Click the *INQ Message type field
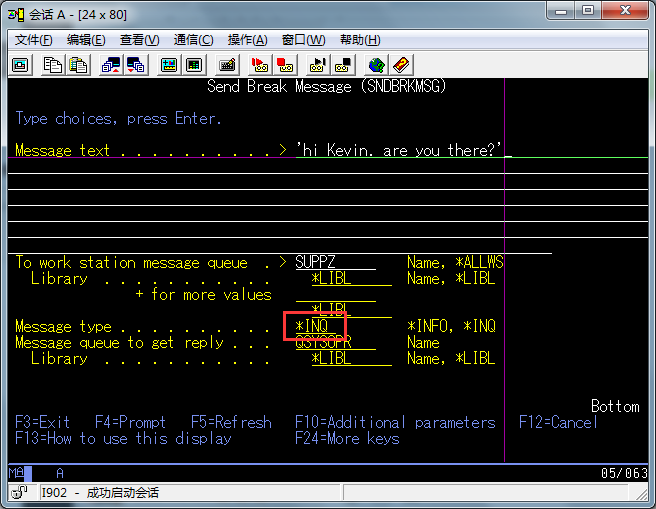 coord(315,326)
